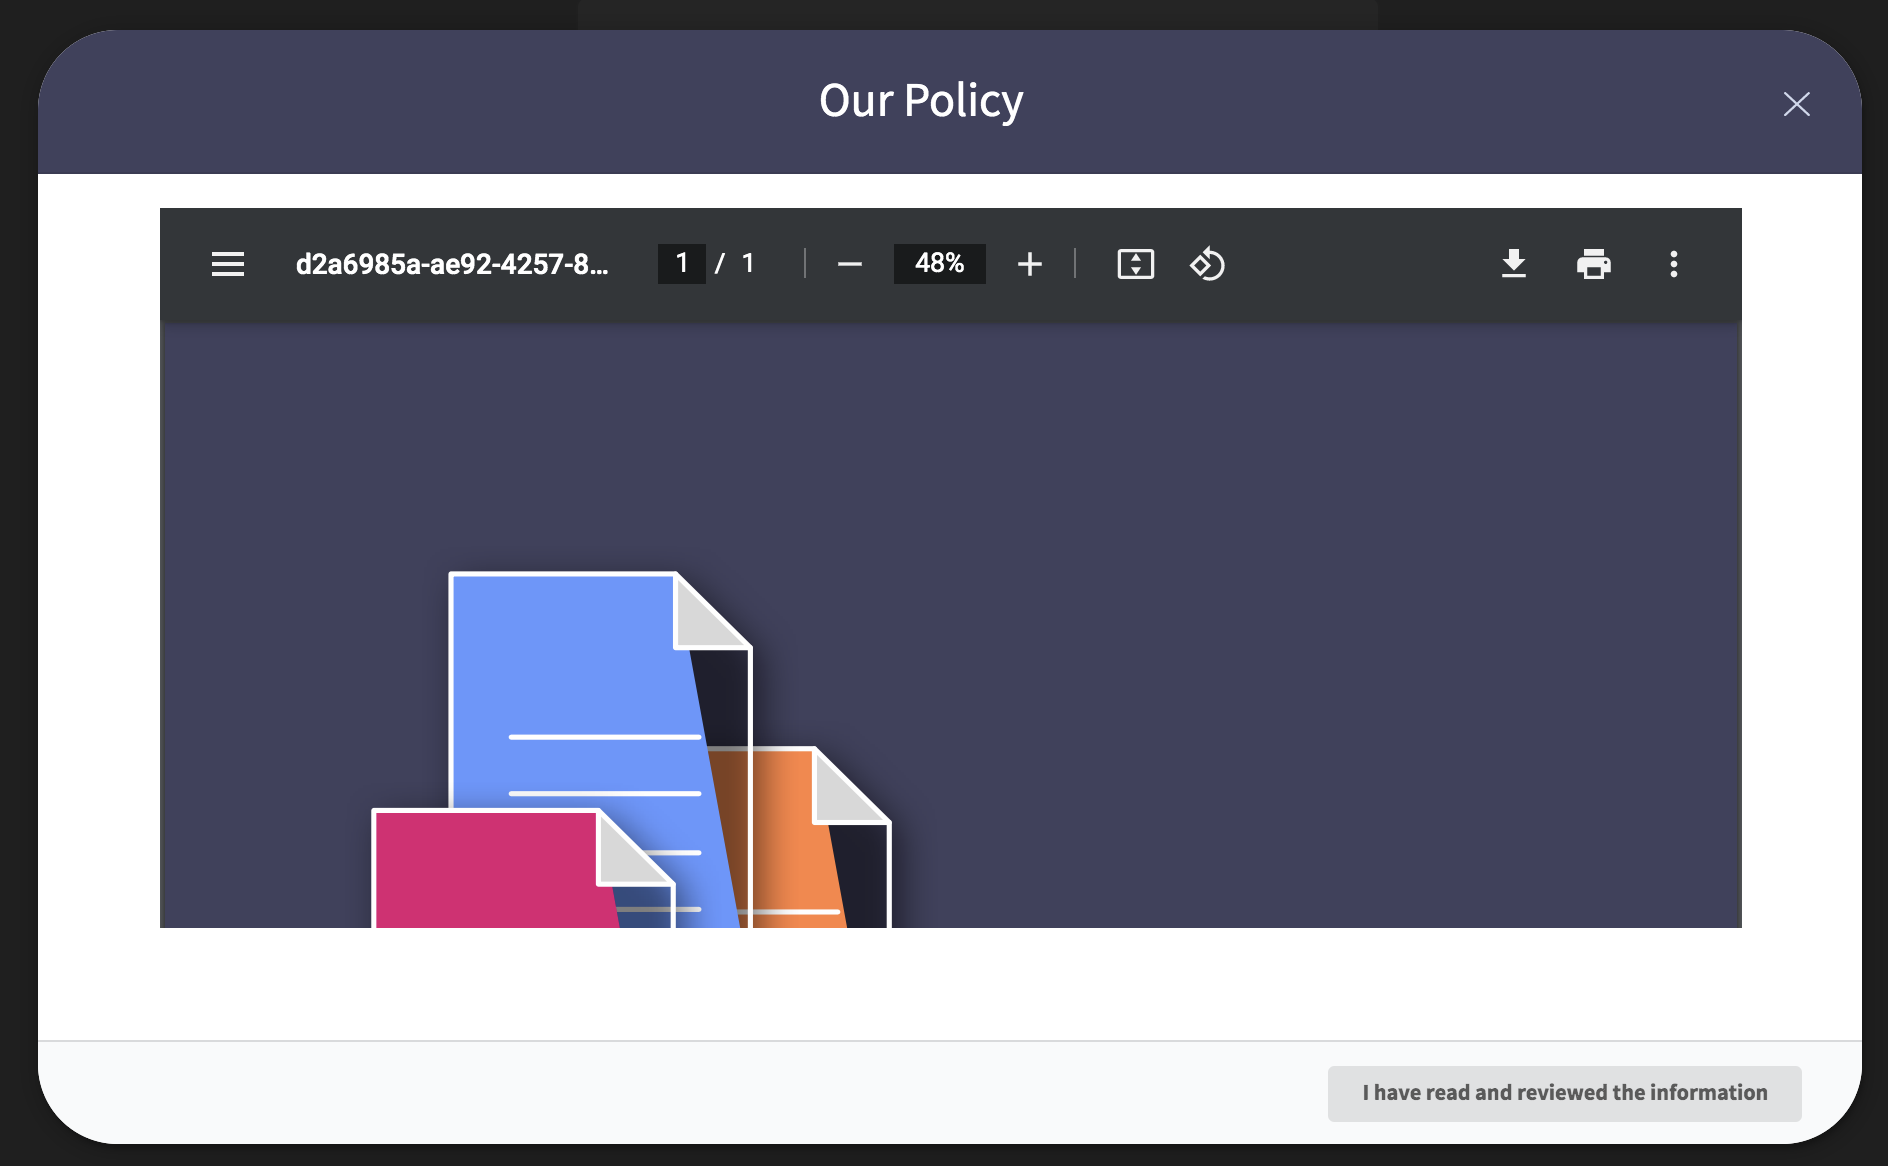Zoom out with the minus icon
This screenshot has height=1166, width=1888.
click(850, 264)
